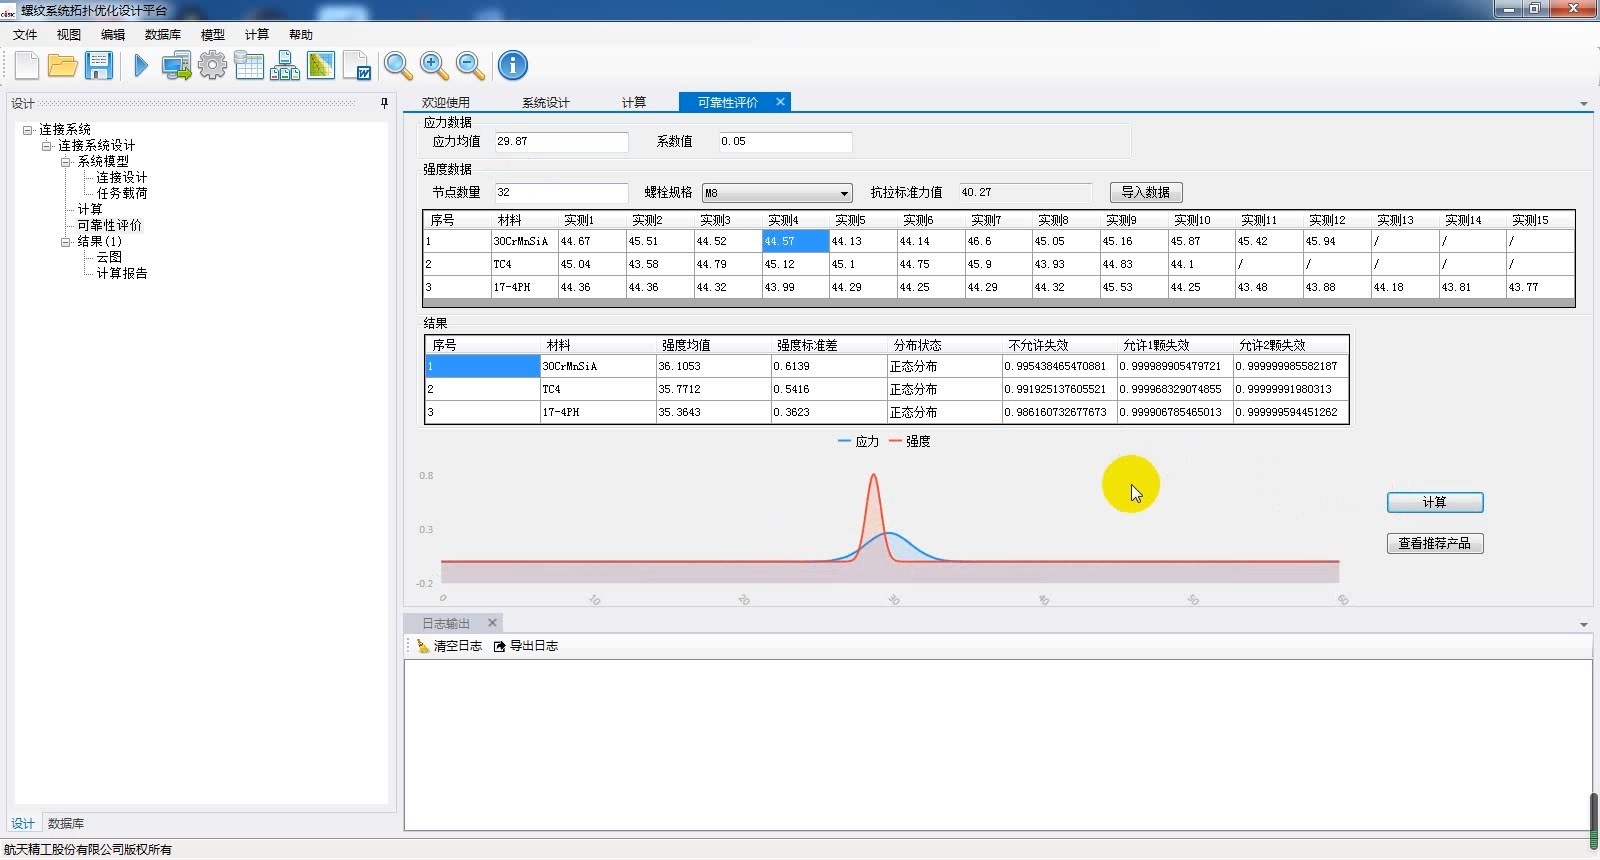The height and width of the screenshot is (860, 1600).
Task: Switch to the 欢迎使用 tab
Action: [446, 102]
